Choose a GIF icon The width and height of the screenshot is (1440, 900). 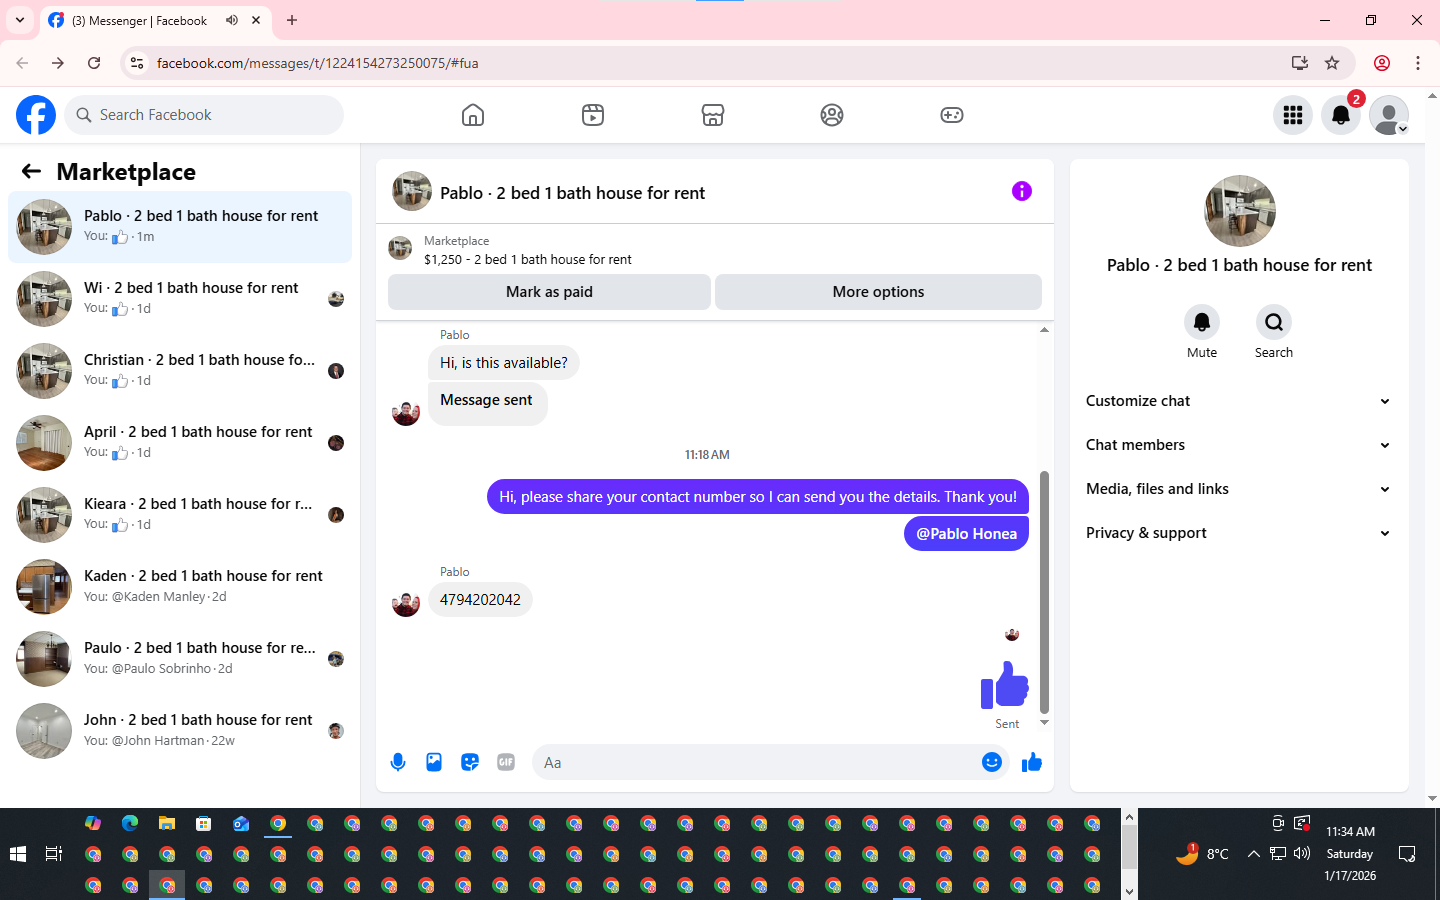click(506, 762)
